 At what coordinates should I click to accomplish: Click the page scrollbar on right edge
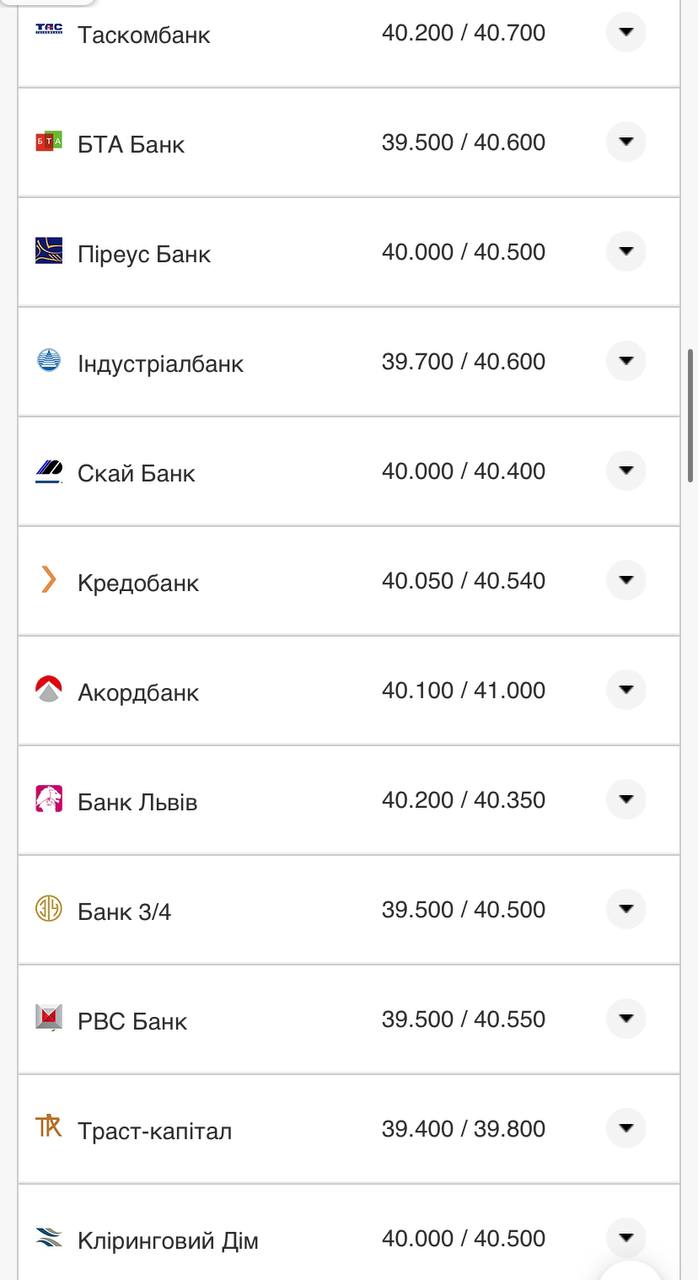pos(690,415)
